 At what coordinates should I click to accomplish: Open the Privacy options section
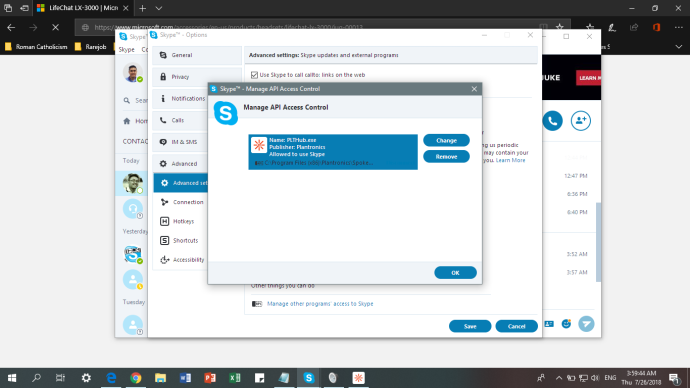(197, 77)
